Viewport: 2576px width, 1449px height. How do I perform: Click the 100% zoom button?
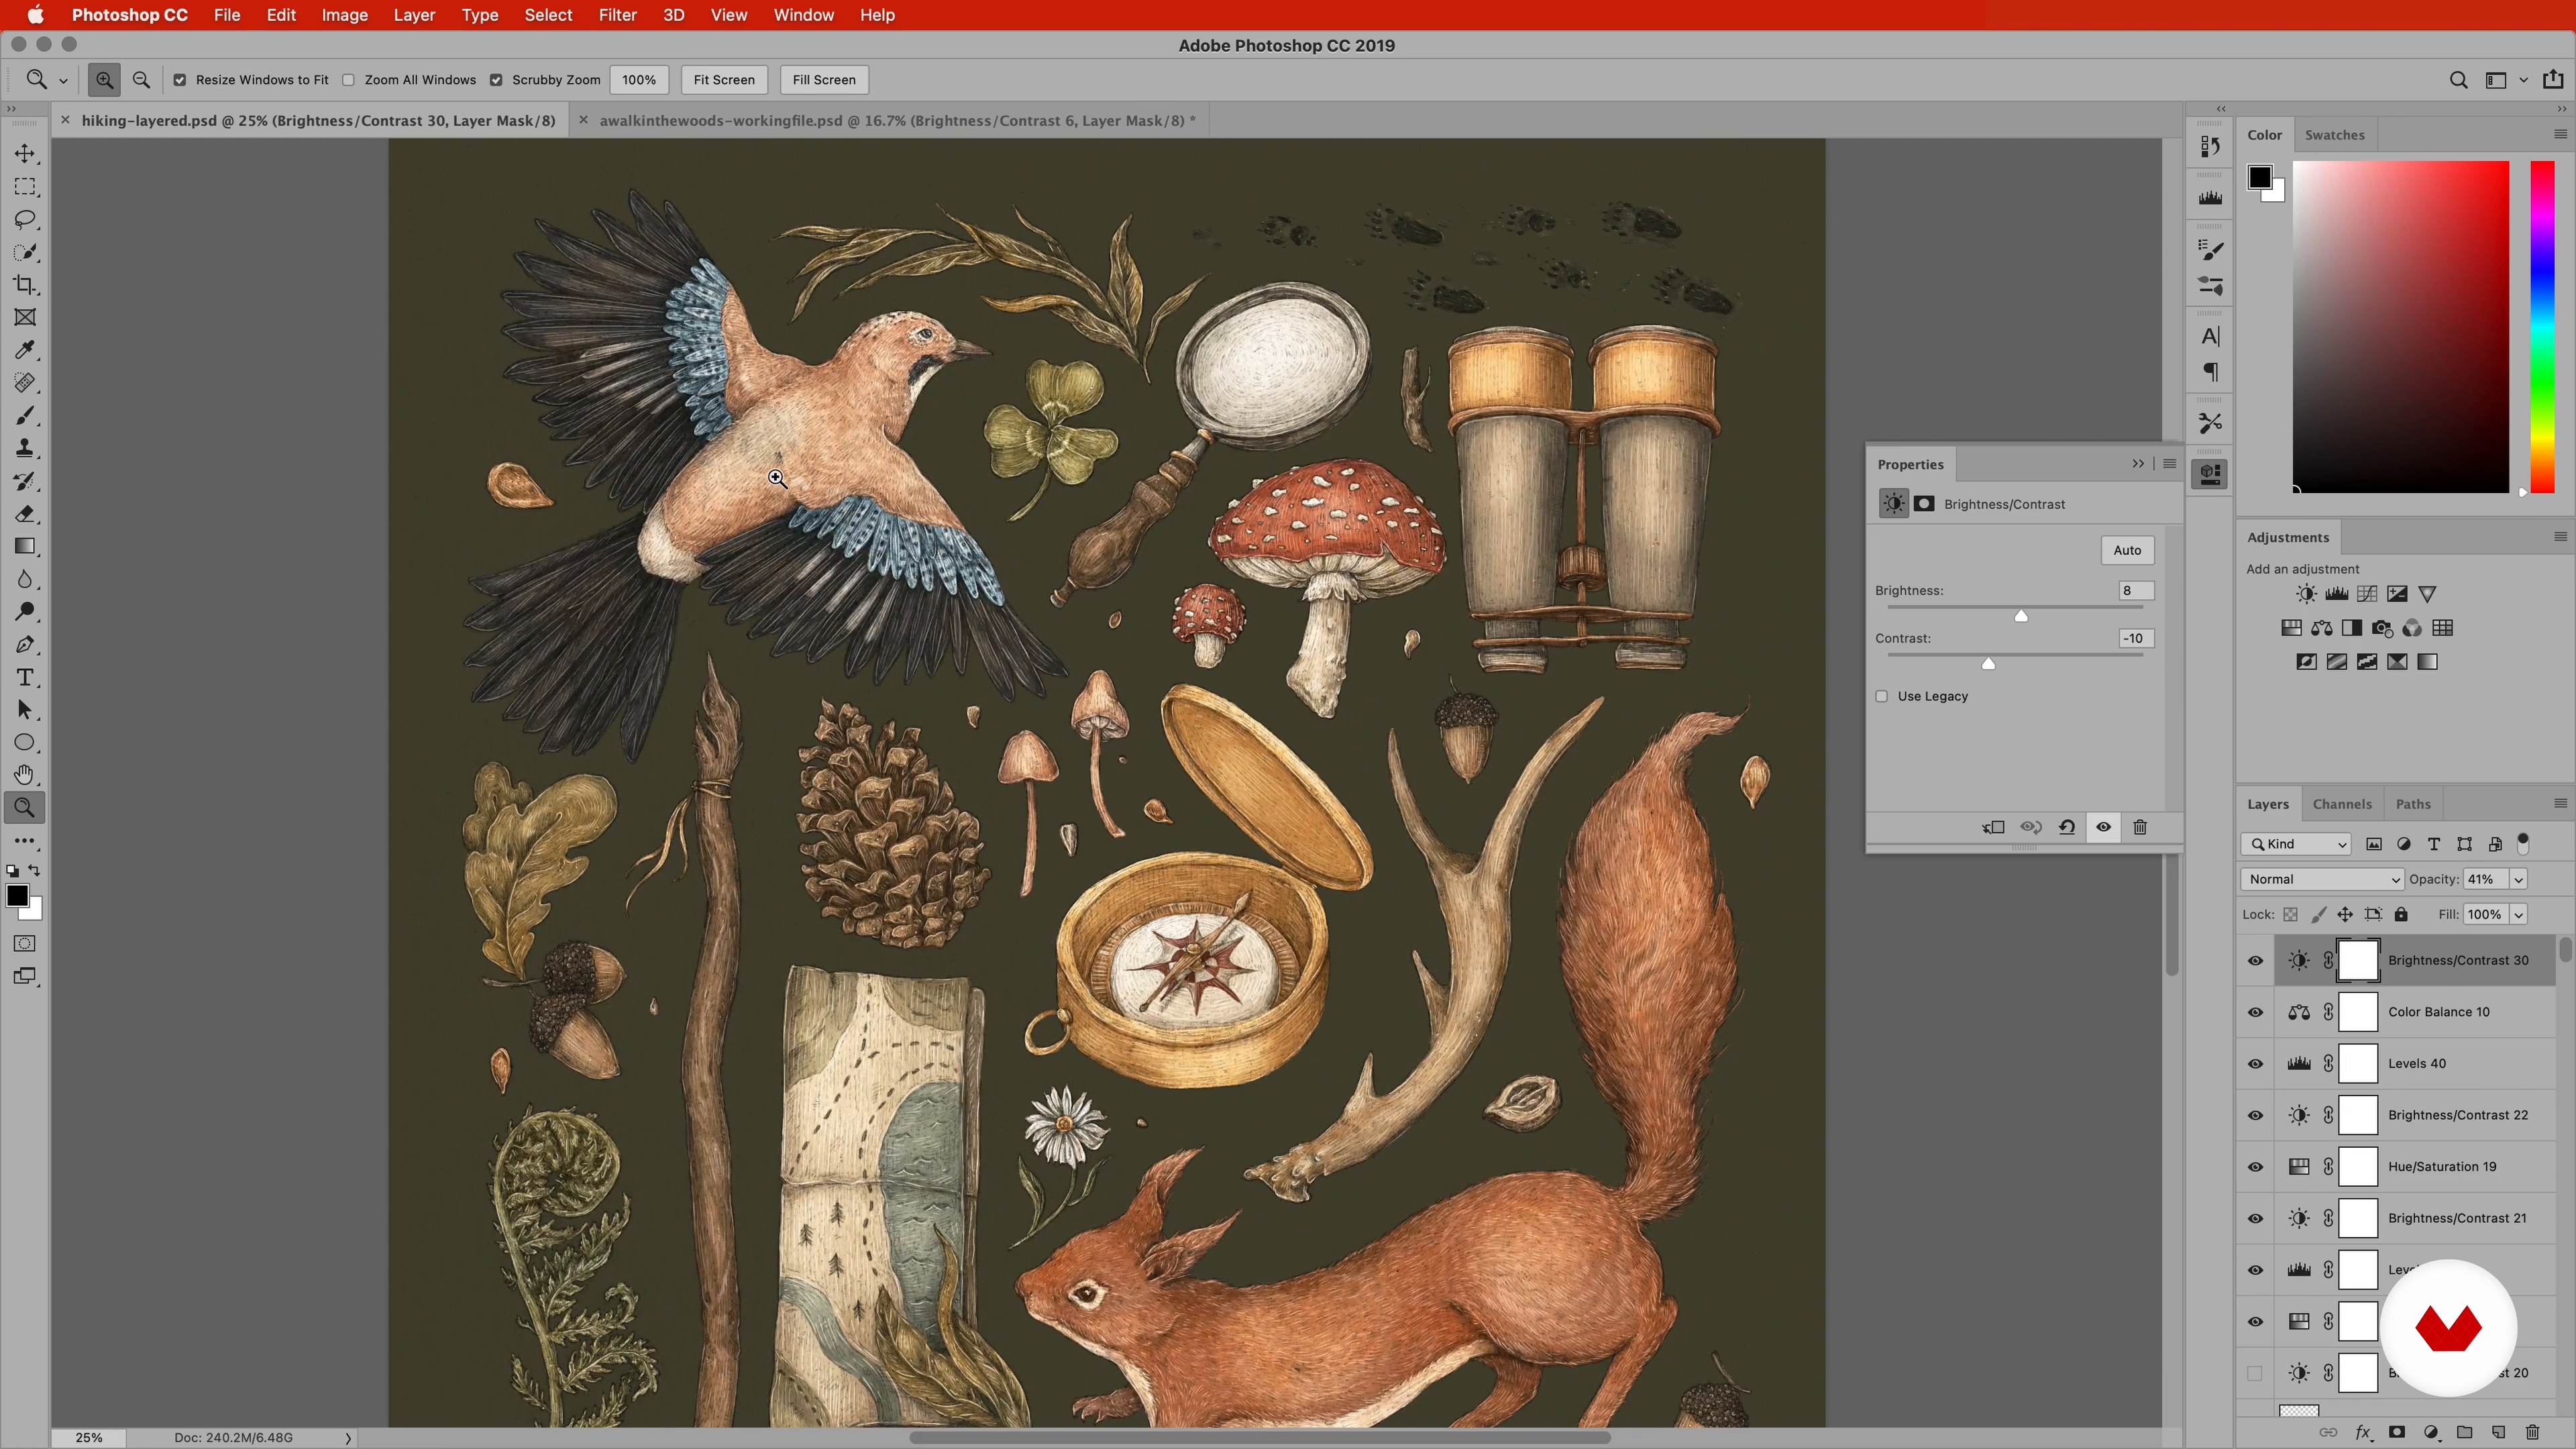[639, 80]
